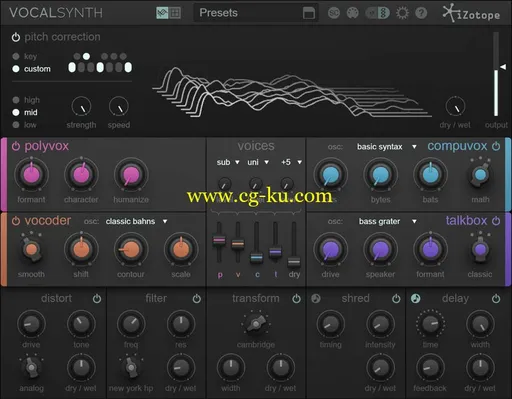Image resolution: width=512 pixels, height=399 pixels.
Task: Click the vocoder v level fader
Action: [x=238, y=243]
